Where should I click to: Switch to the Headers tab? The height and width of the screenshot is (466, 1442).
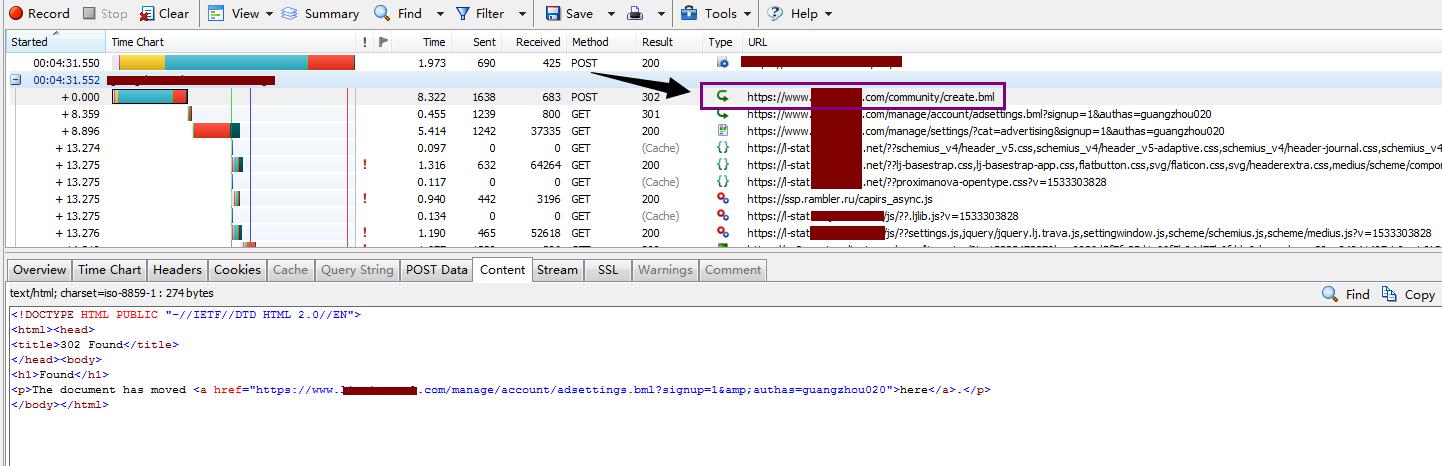[177, 270]
